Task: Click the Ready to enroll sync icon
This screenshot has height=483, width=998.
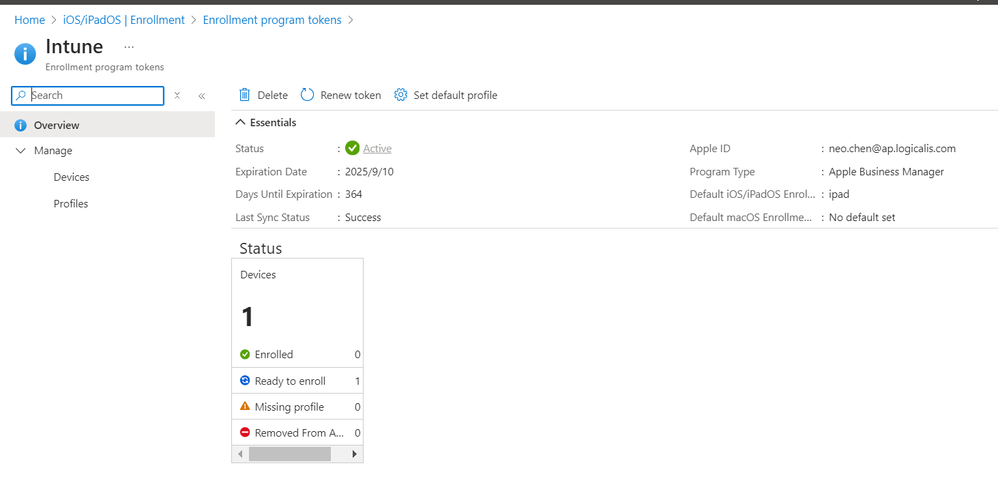Action: [x=245, y=381]
